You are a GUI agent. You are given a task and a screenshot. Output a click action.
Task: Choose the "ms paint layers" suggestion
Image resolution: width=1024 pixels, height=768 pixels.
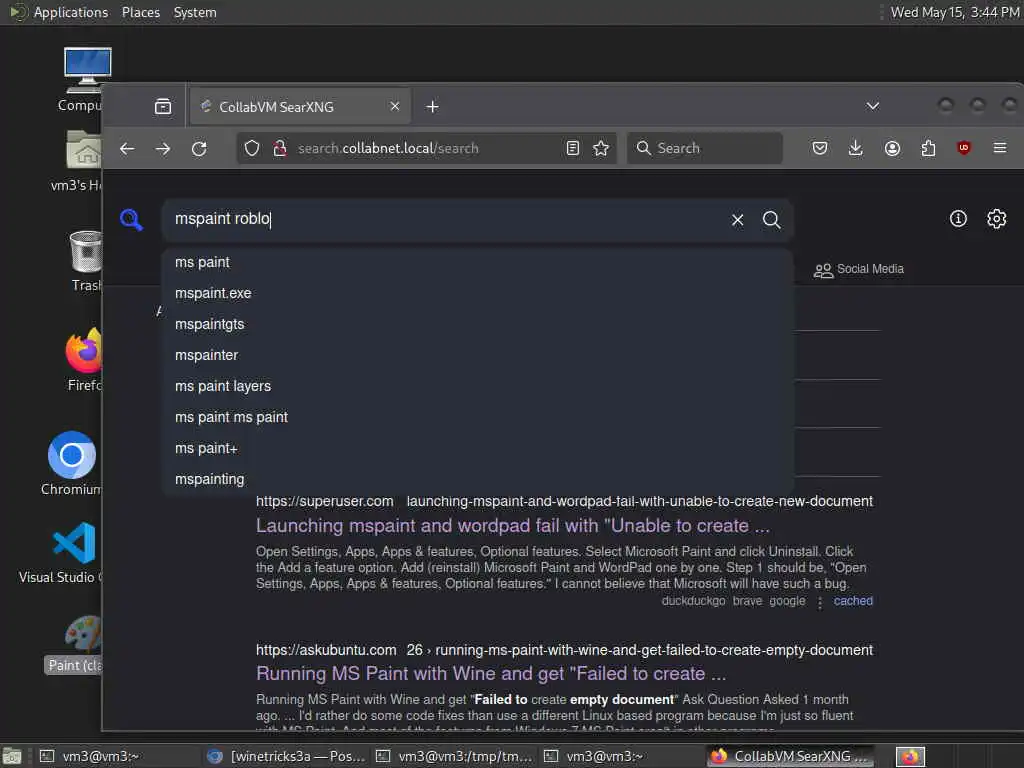(x=477, y=386)
